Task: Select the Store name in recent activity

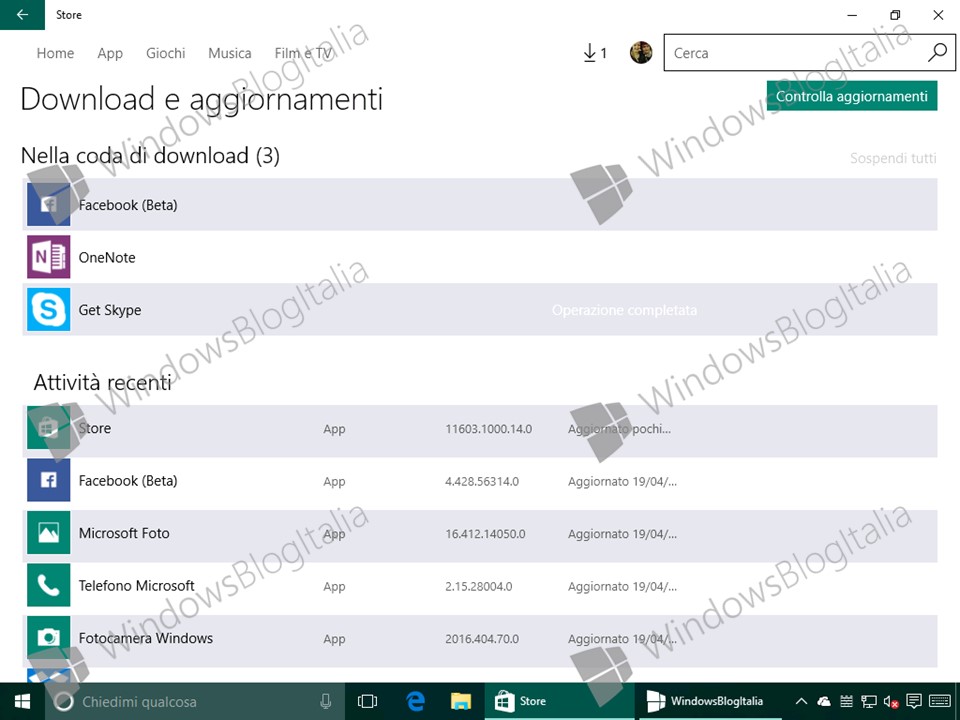Action: point(95,428)
